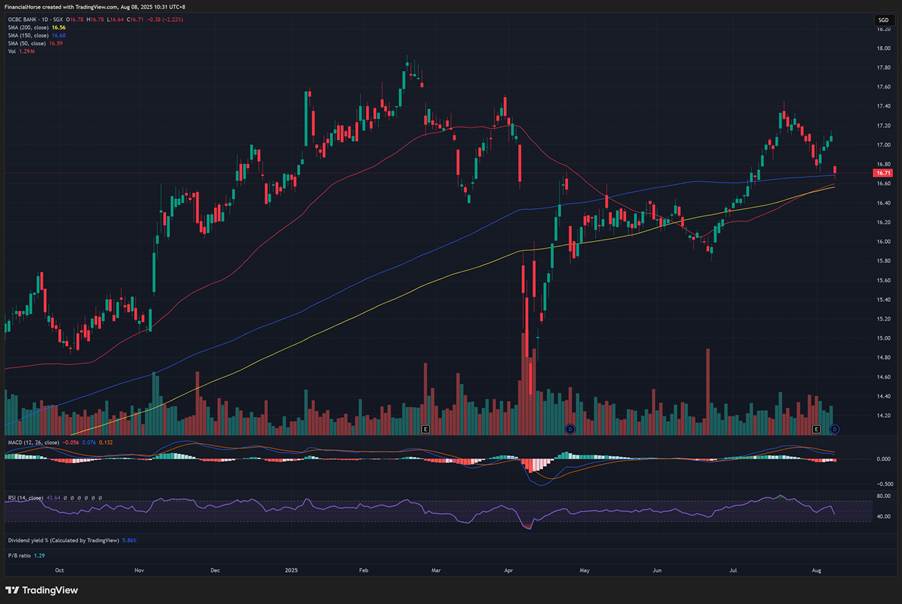
Task: Click the Apr label on the time axis
Action: click(509, 571)
